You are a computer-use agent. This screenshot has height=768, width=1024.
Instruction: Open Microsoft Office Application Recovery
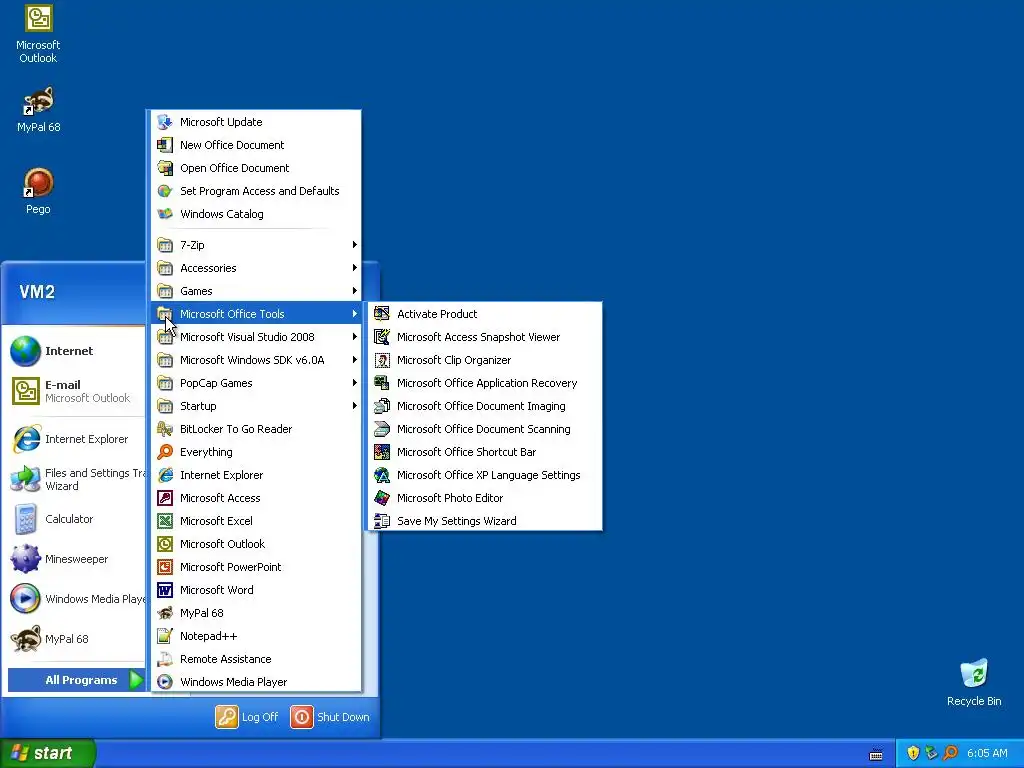click(x=485, y=383)
